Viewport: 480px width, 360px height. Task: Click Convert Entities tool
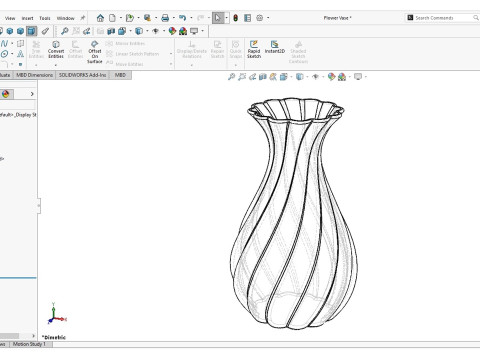tap(56, 49)
